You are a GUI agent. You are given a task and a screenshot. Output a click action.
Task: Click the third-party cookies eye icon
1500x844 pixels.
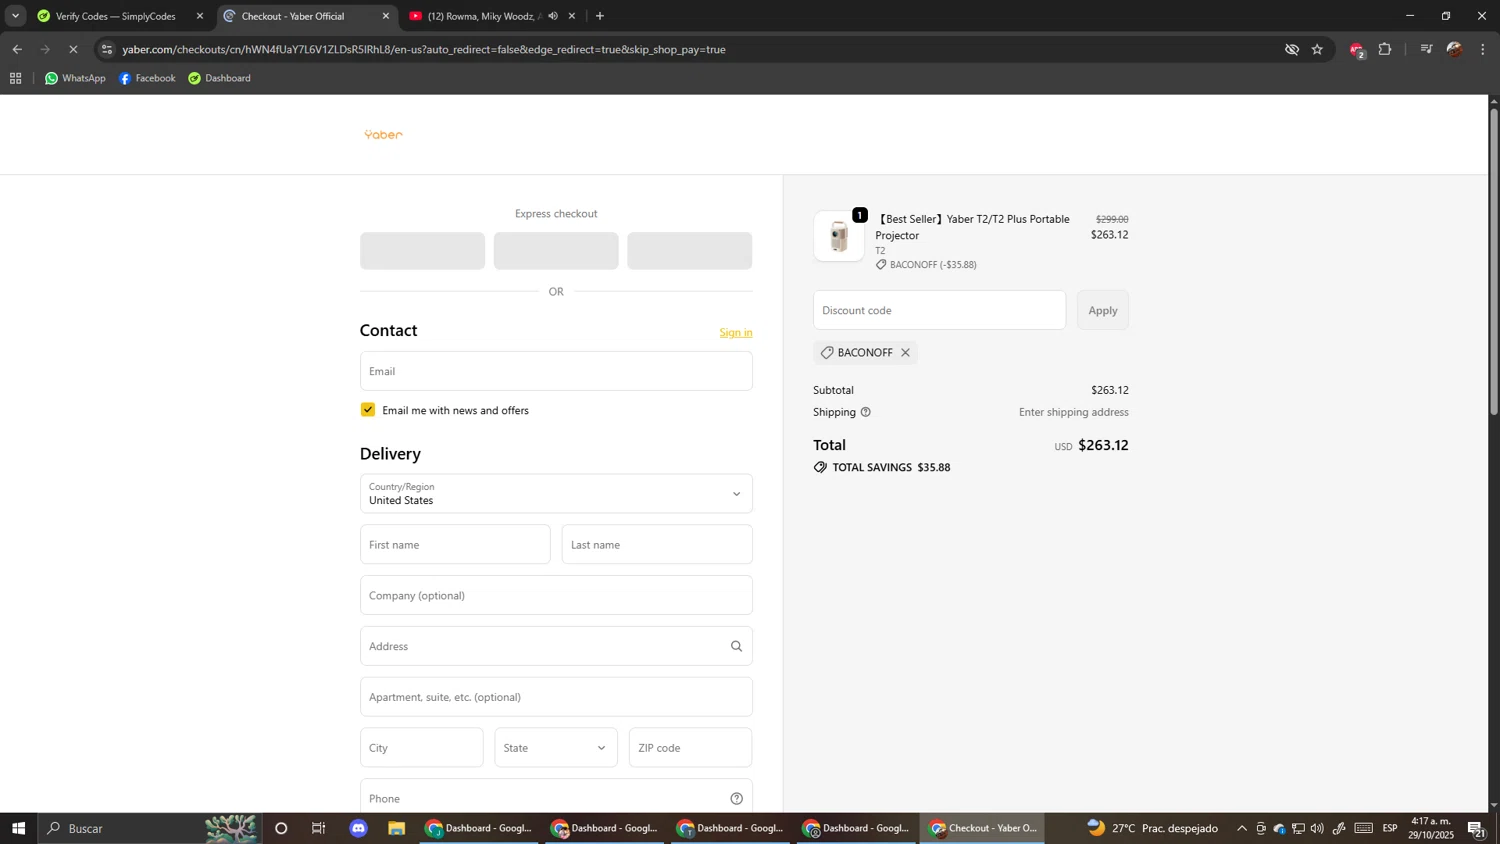[x=1291, y=49]
